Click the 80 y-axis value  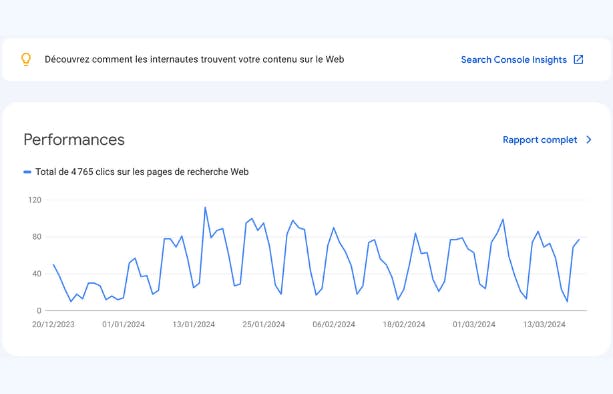37,237
